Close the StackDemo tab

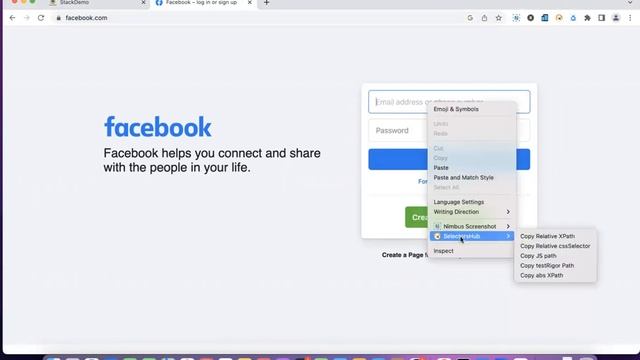143,2
